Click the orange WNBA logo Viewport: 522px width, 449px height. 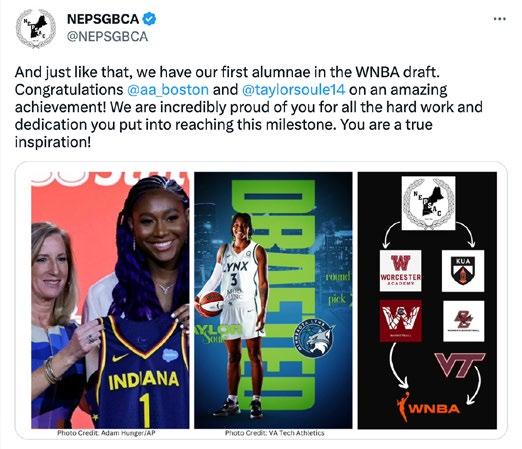pyautogui.click(x=428, y=407)
